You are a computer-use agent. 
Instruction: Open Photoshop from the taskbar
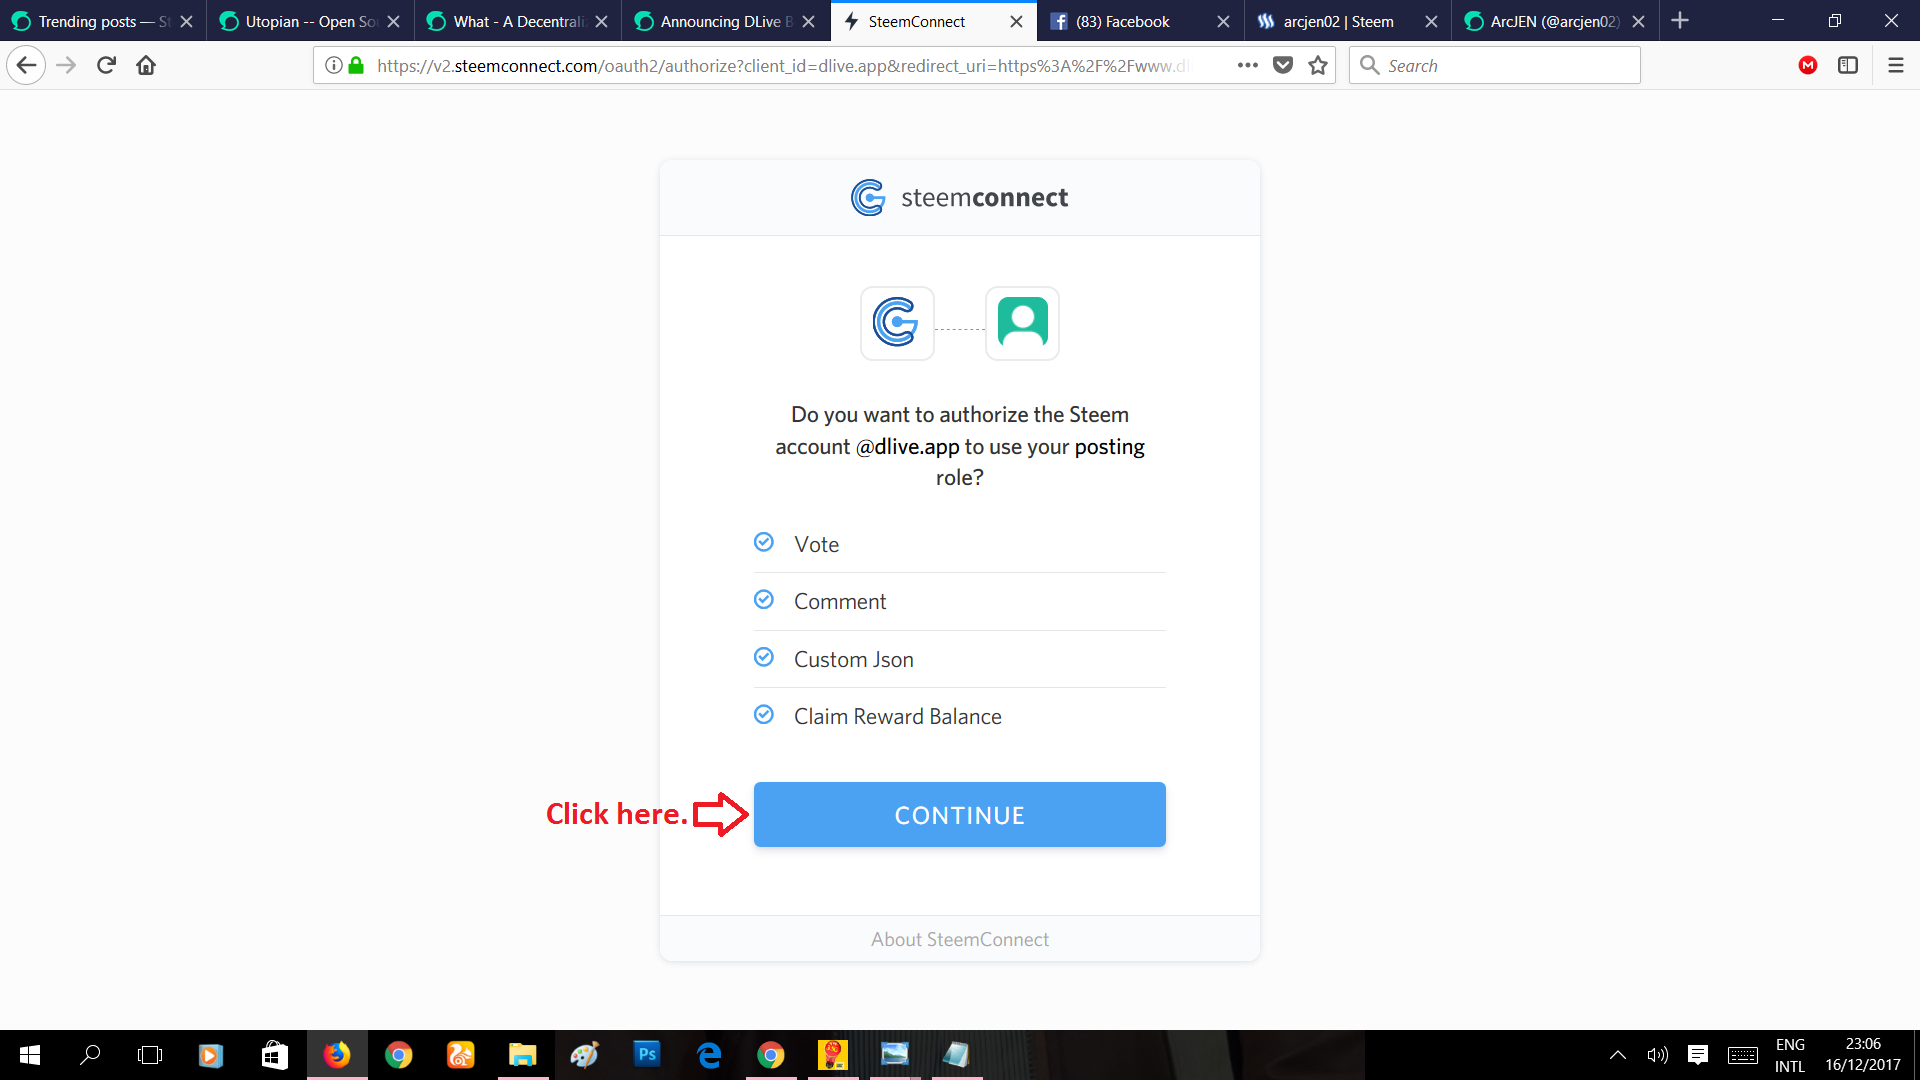647,1054
